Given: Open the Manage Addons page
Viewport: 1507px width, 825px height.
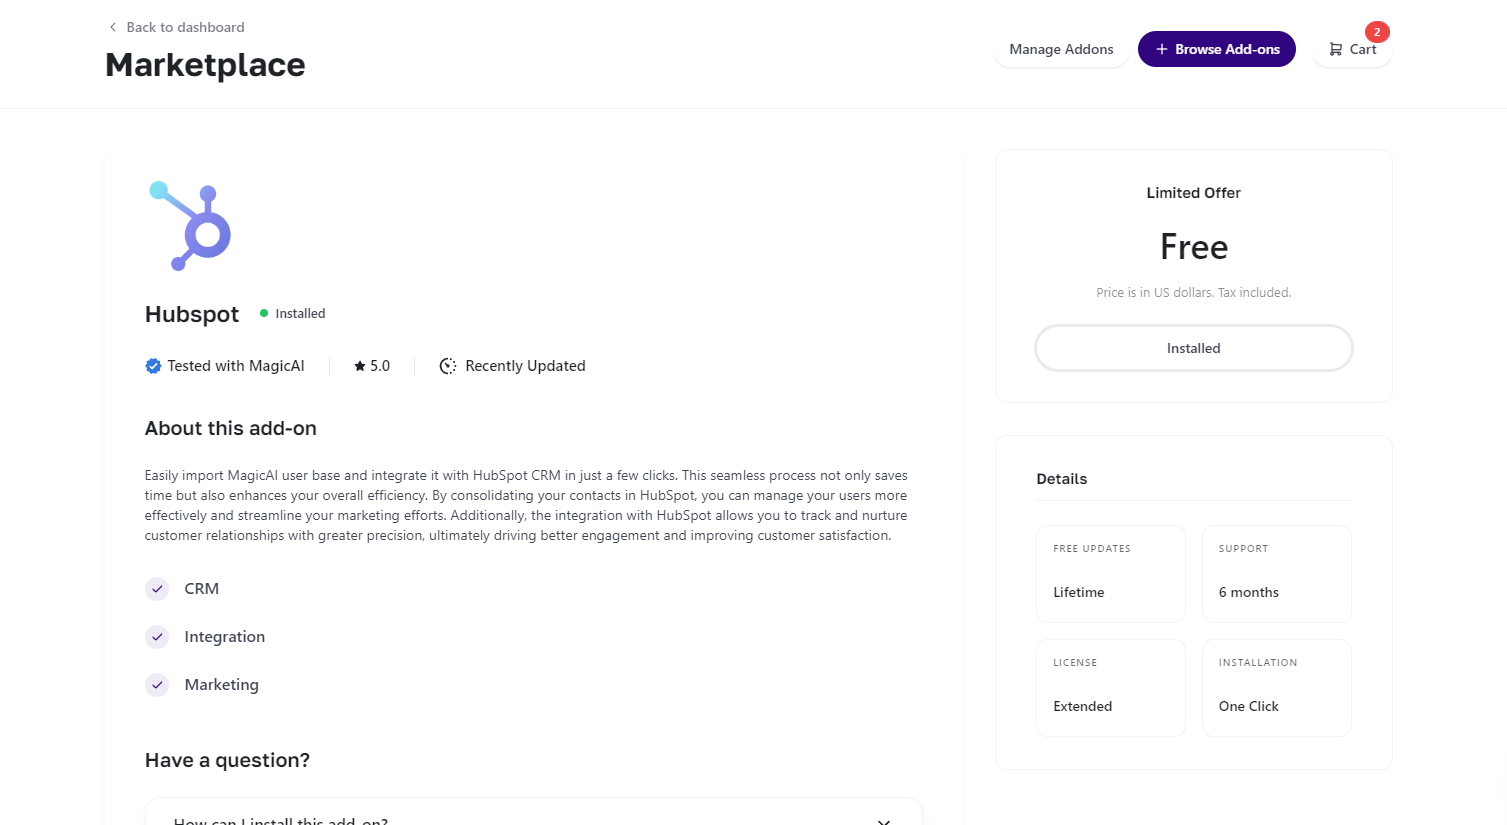Looking at the screenshot, I should pos(1061,49).
